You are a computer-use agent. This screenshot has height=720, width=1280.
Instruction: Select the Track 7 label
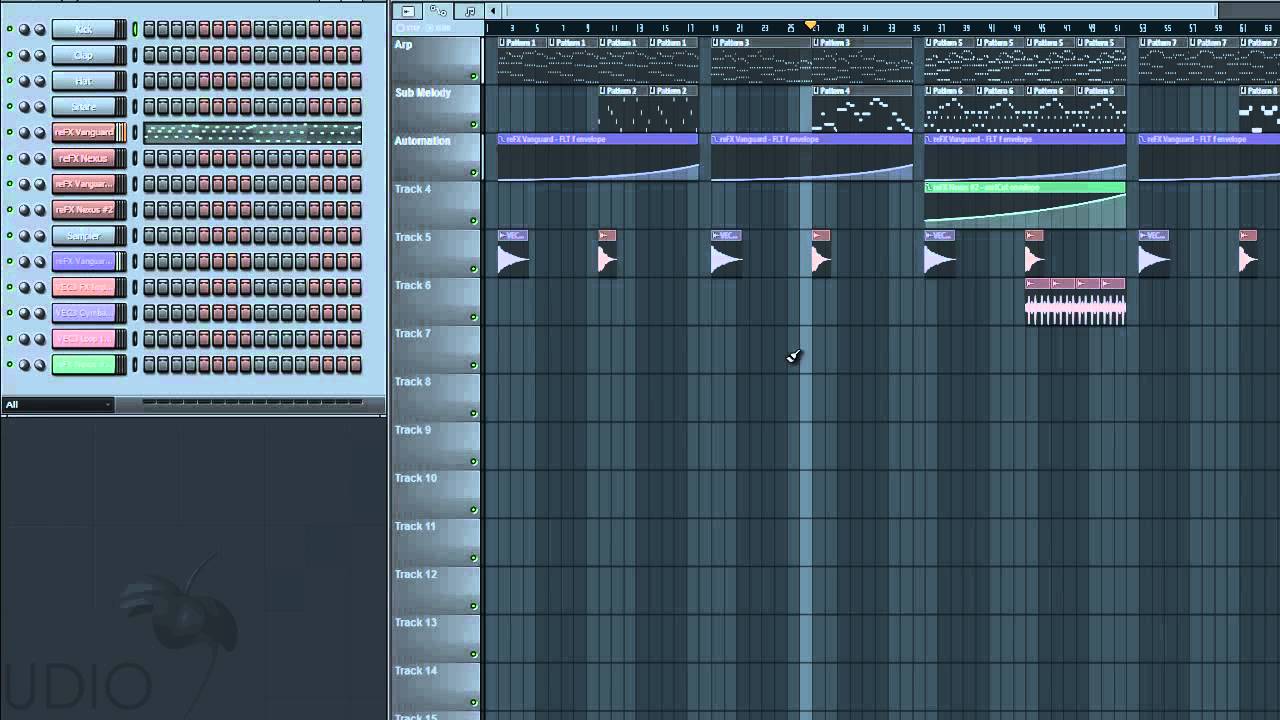[x=412, y=333]
